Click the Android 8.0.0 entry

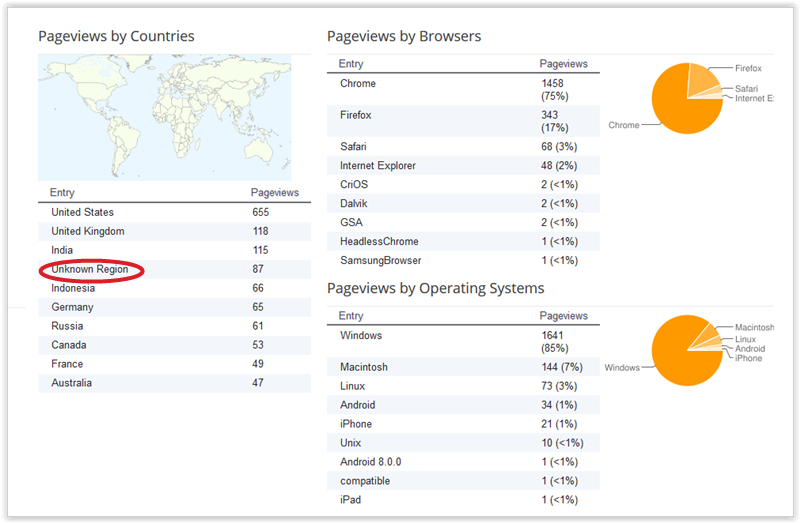coord(370,462)
